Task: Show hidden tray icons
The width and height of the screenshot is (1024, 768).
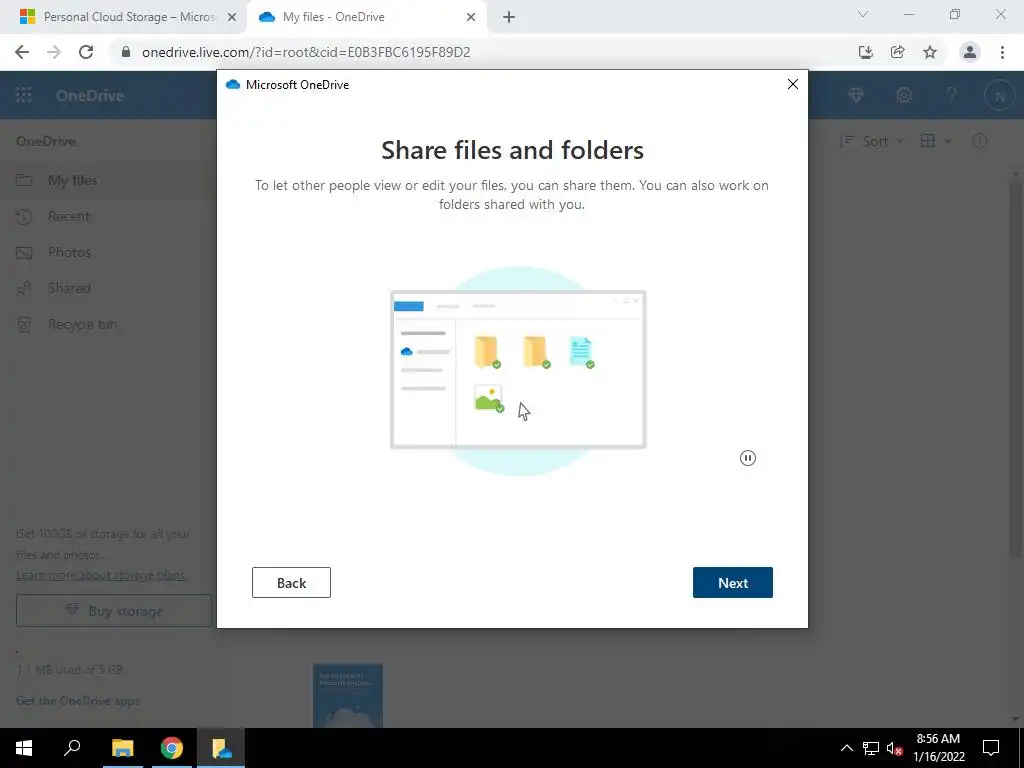Action: 846,748
